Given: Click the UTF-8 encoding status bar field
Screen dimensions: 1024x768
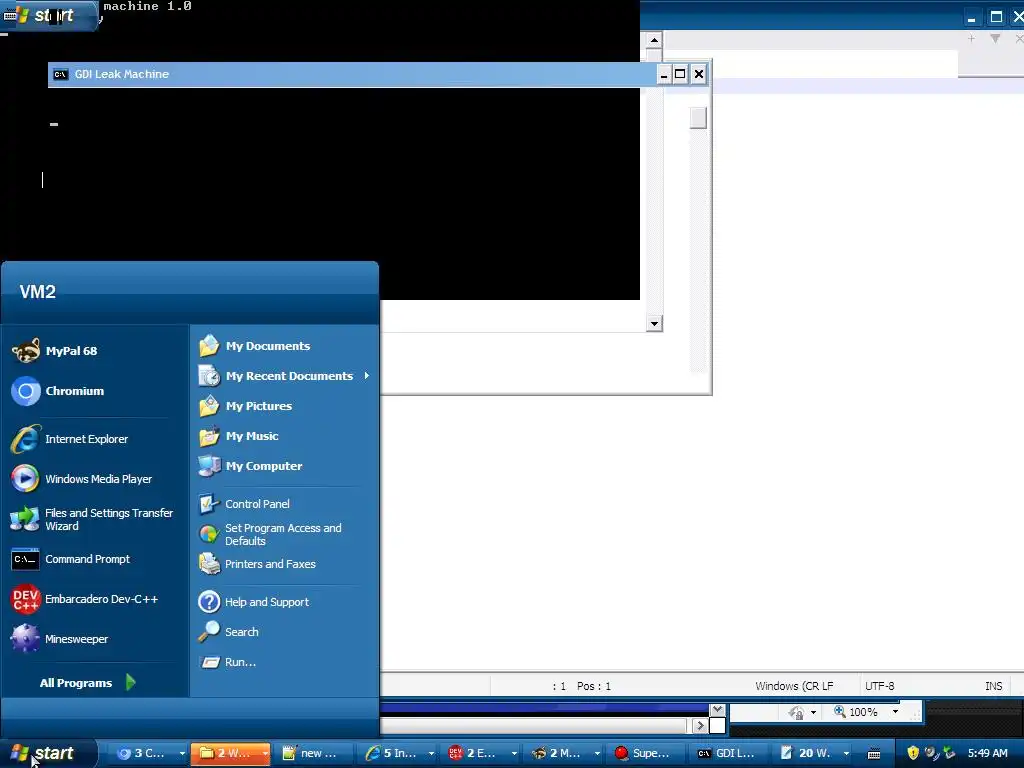Looking at the screenshot, I should point(880,686).
